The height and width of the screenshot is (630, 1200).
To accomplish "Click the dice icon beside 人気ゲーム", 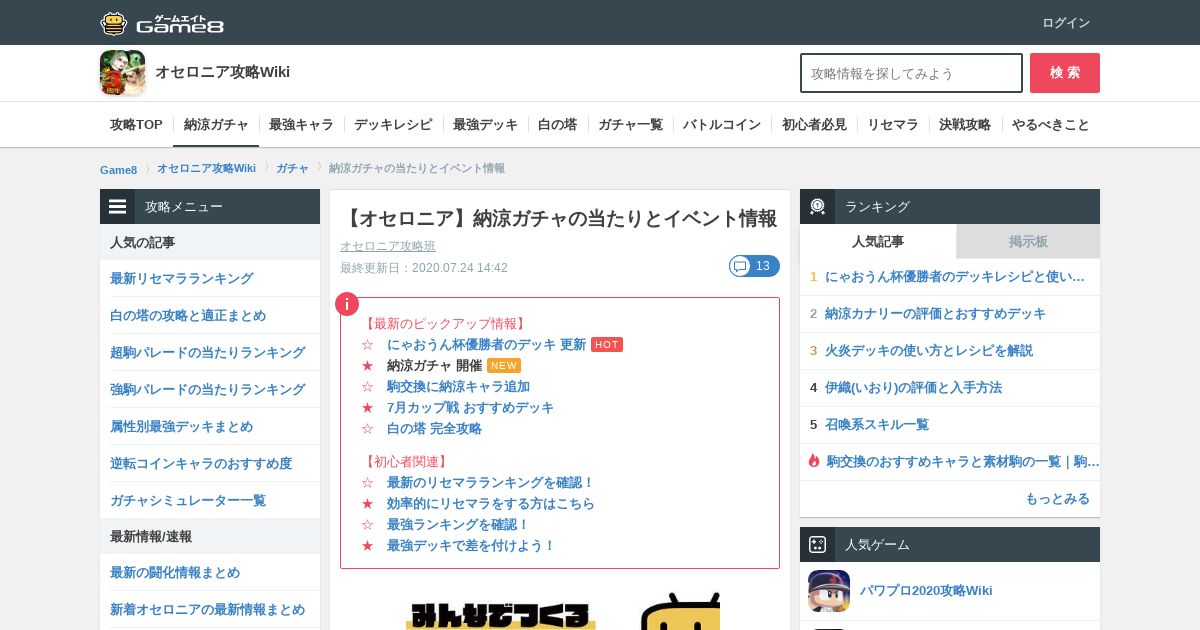I will 818,545.
